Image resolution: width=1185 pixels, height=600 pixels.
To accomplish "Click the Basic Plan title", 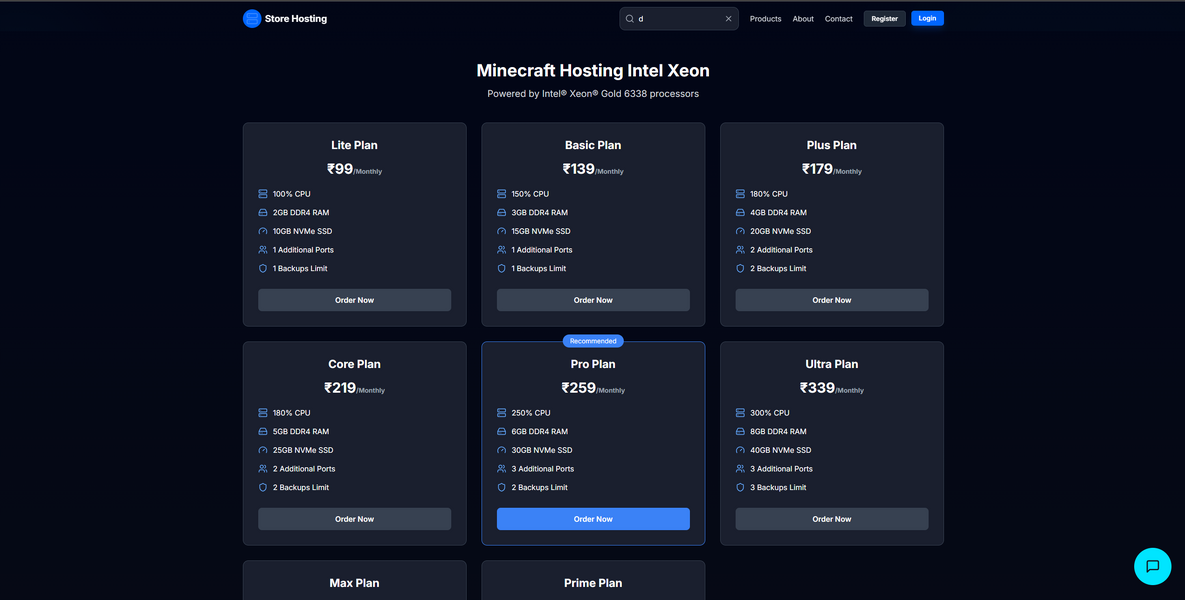I will 593,145.
